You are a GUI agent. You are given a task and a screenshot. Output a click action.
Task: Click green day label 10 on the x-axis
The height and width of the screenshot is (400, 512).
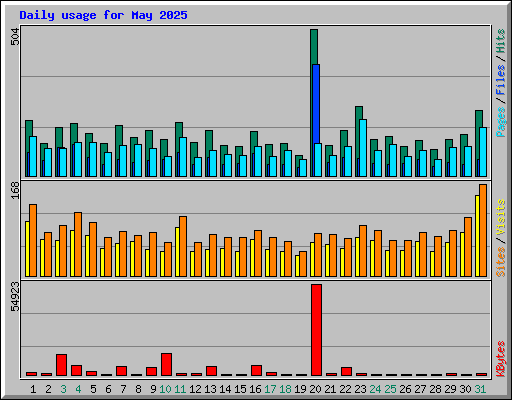pyautogui.click(x=165, y=389)
